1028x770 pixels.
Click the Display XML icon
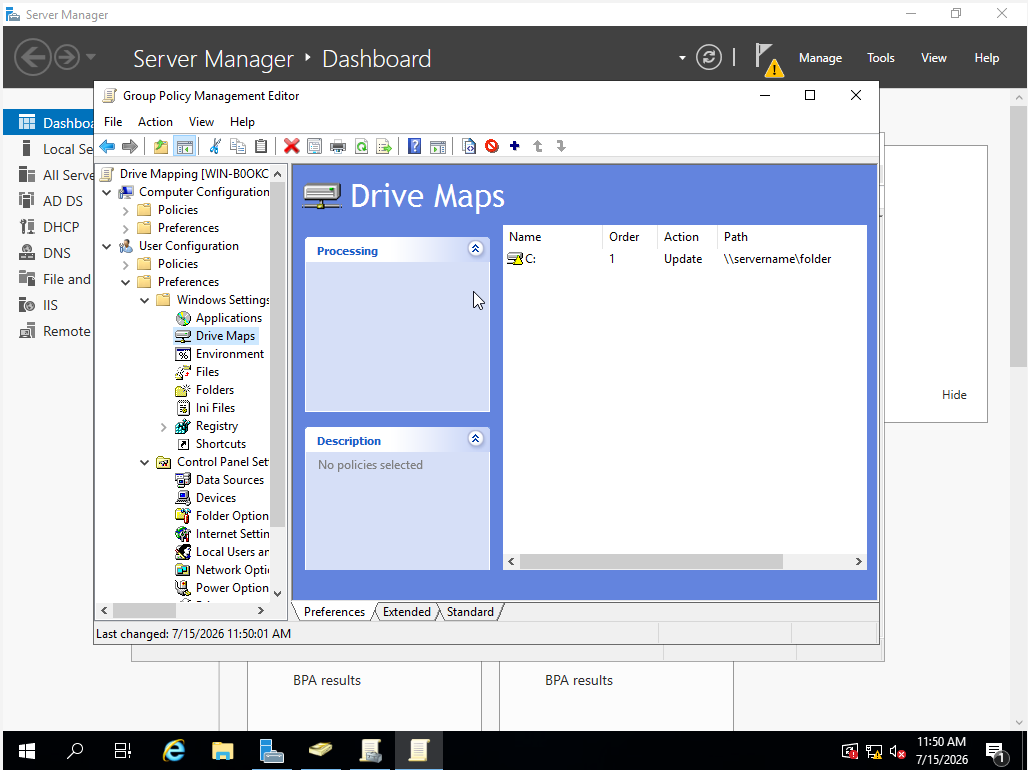469,146
